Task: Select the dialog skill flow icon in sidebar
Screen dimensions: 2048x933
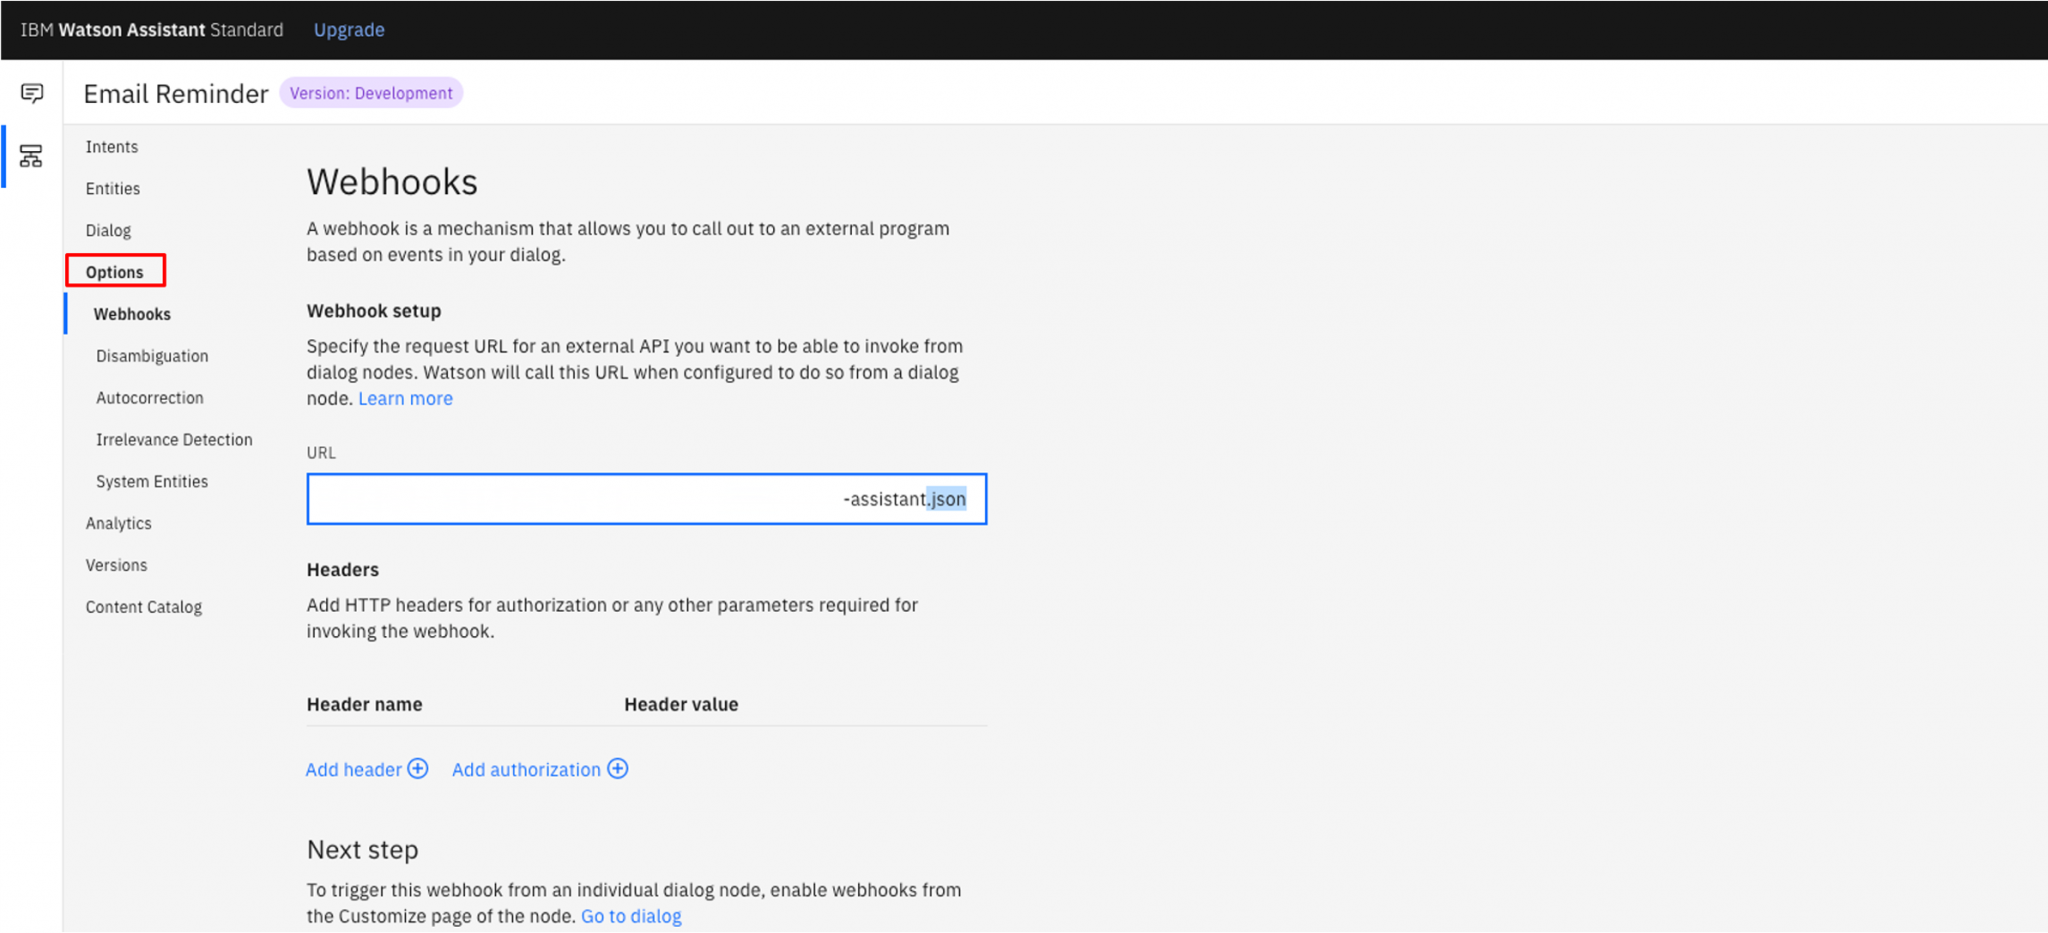Action: click(31, 156)
